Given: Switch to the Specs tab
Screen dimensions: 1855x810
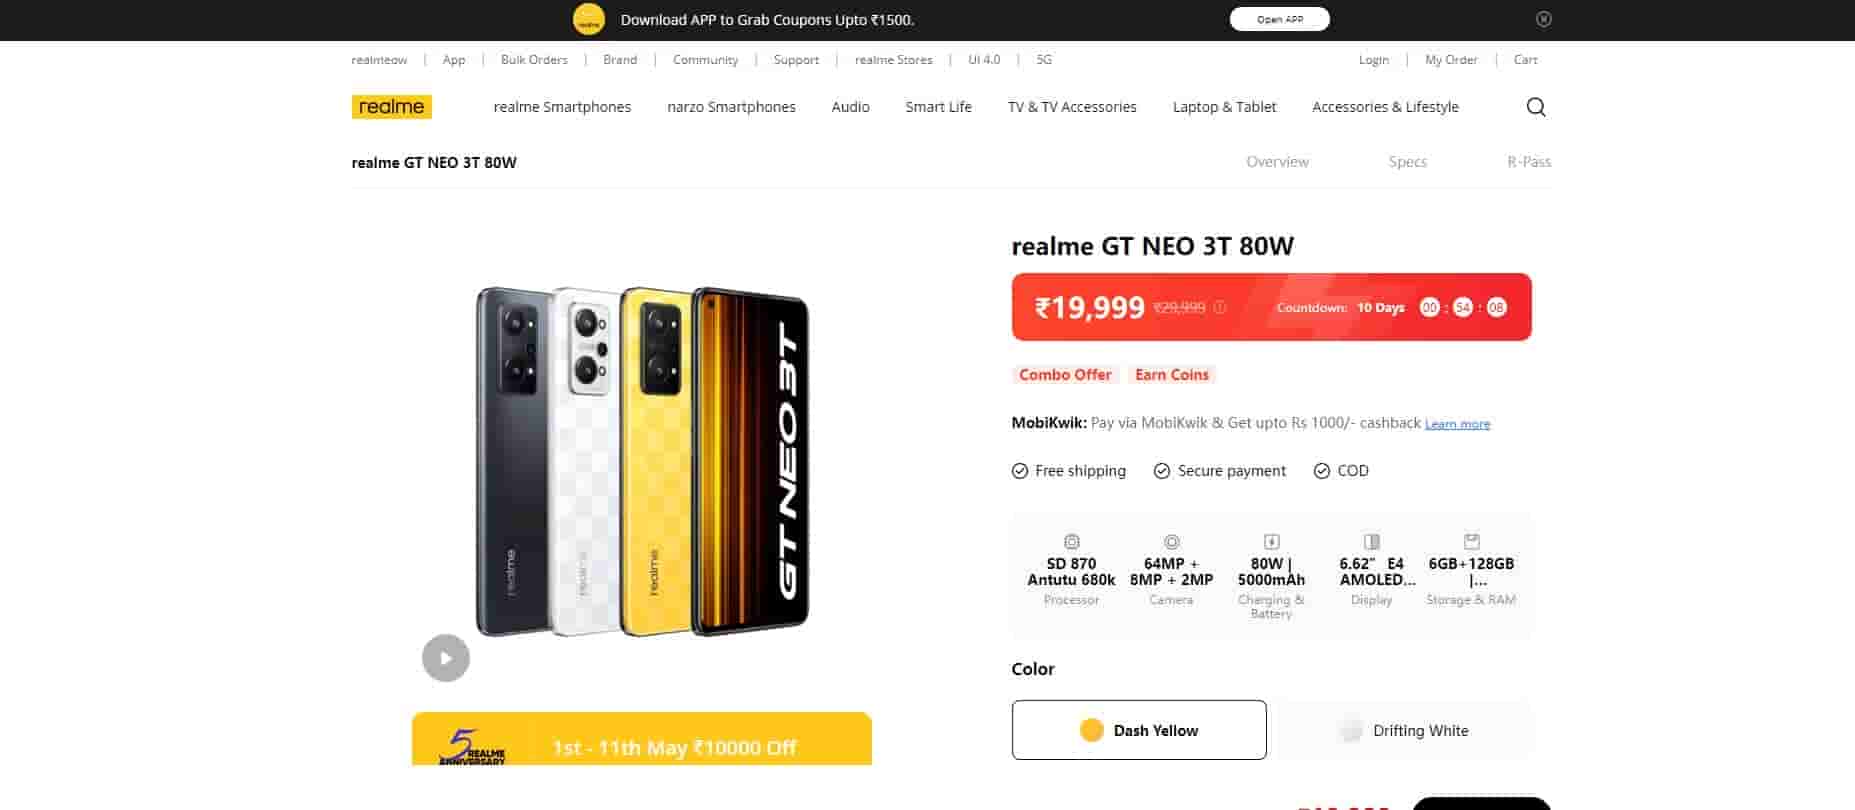Looking at the screenshot, I should point(1407,162).
